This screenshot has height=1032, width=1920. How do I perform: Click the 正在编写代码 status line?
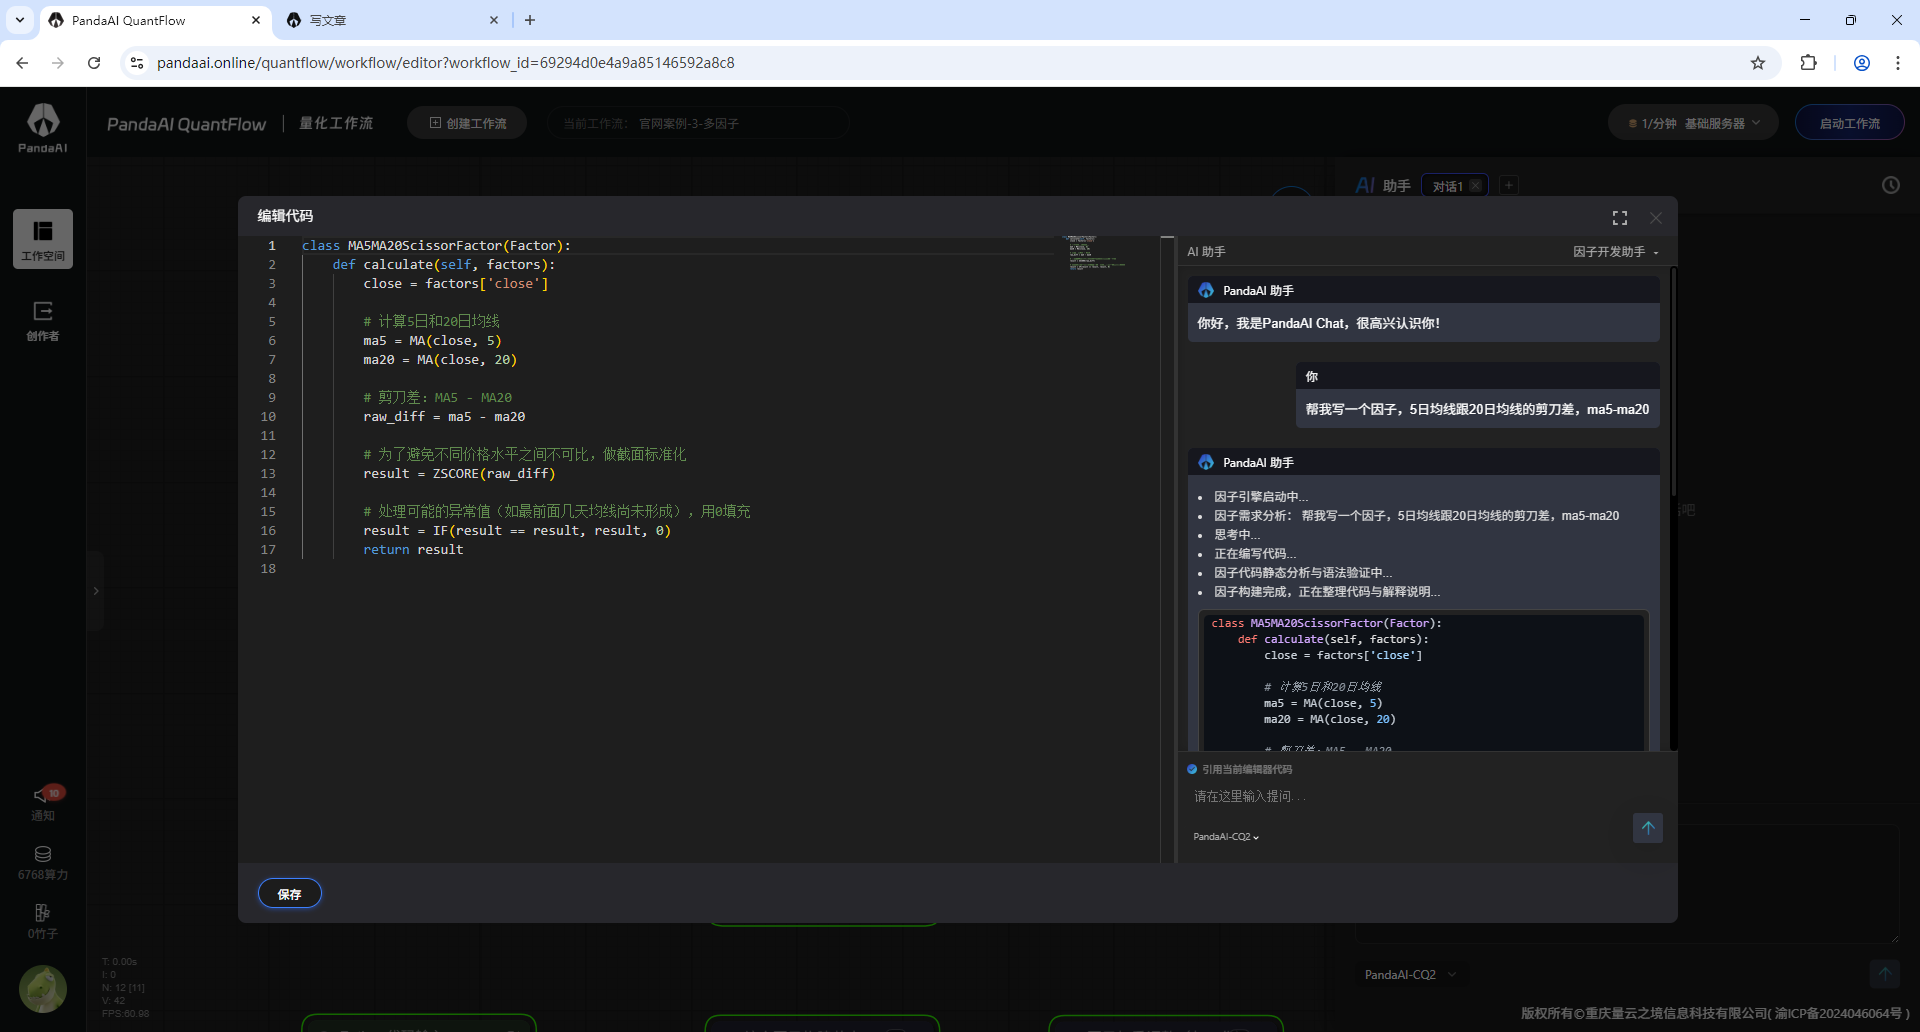tap(1255, 554)
